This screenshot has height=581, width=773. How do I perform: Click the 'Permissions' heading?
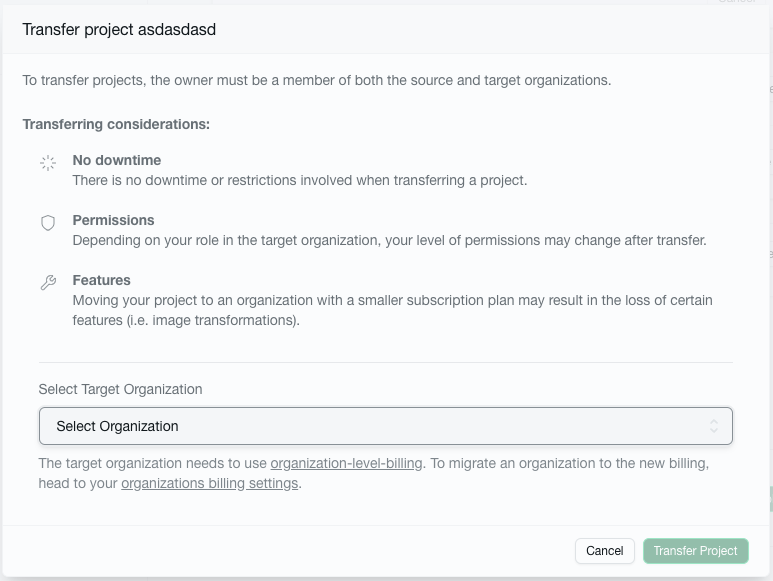coord(113,220)
